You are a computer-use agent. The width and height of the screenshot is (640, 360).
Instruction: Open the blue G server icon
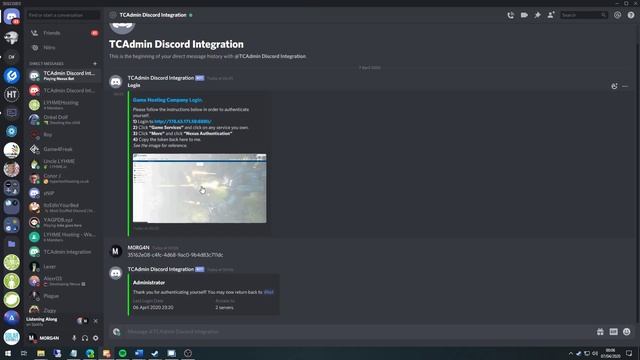pos(11,76)
